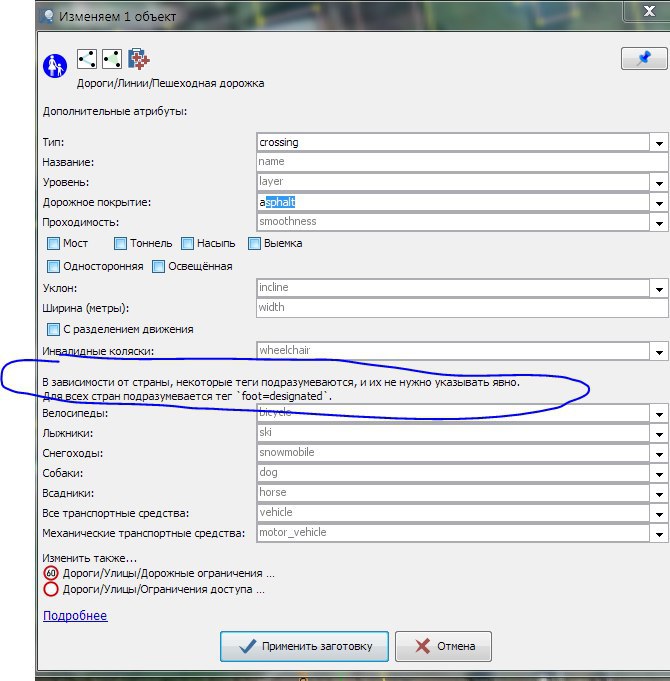Click the first way-type icon beside pedestrian symbol
The height and width of the screenshot is (681, 670).
coord(87,59)
